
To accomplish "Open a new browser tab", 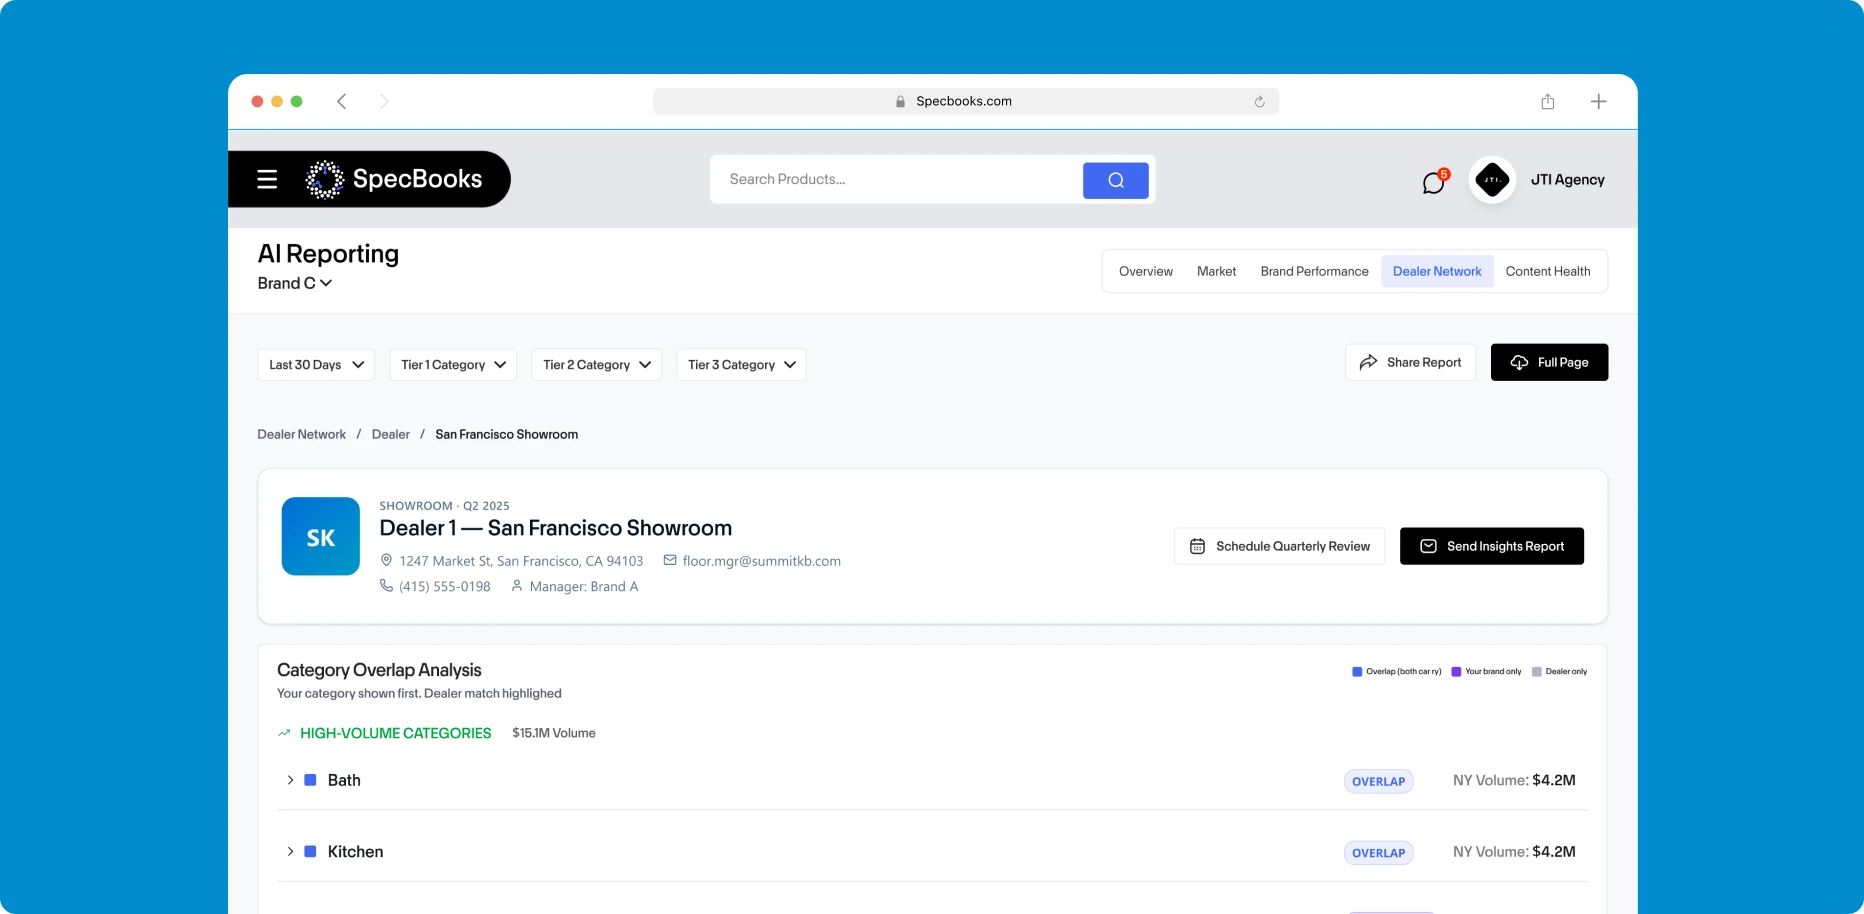I will (1599, 101).
